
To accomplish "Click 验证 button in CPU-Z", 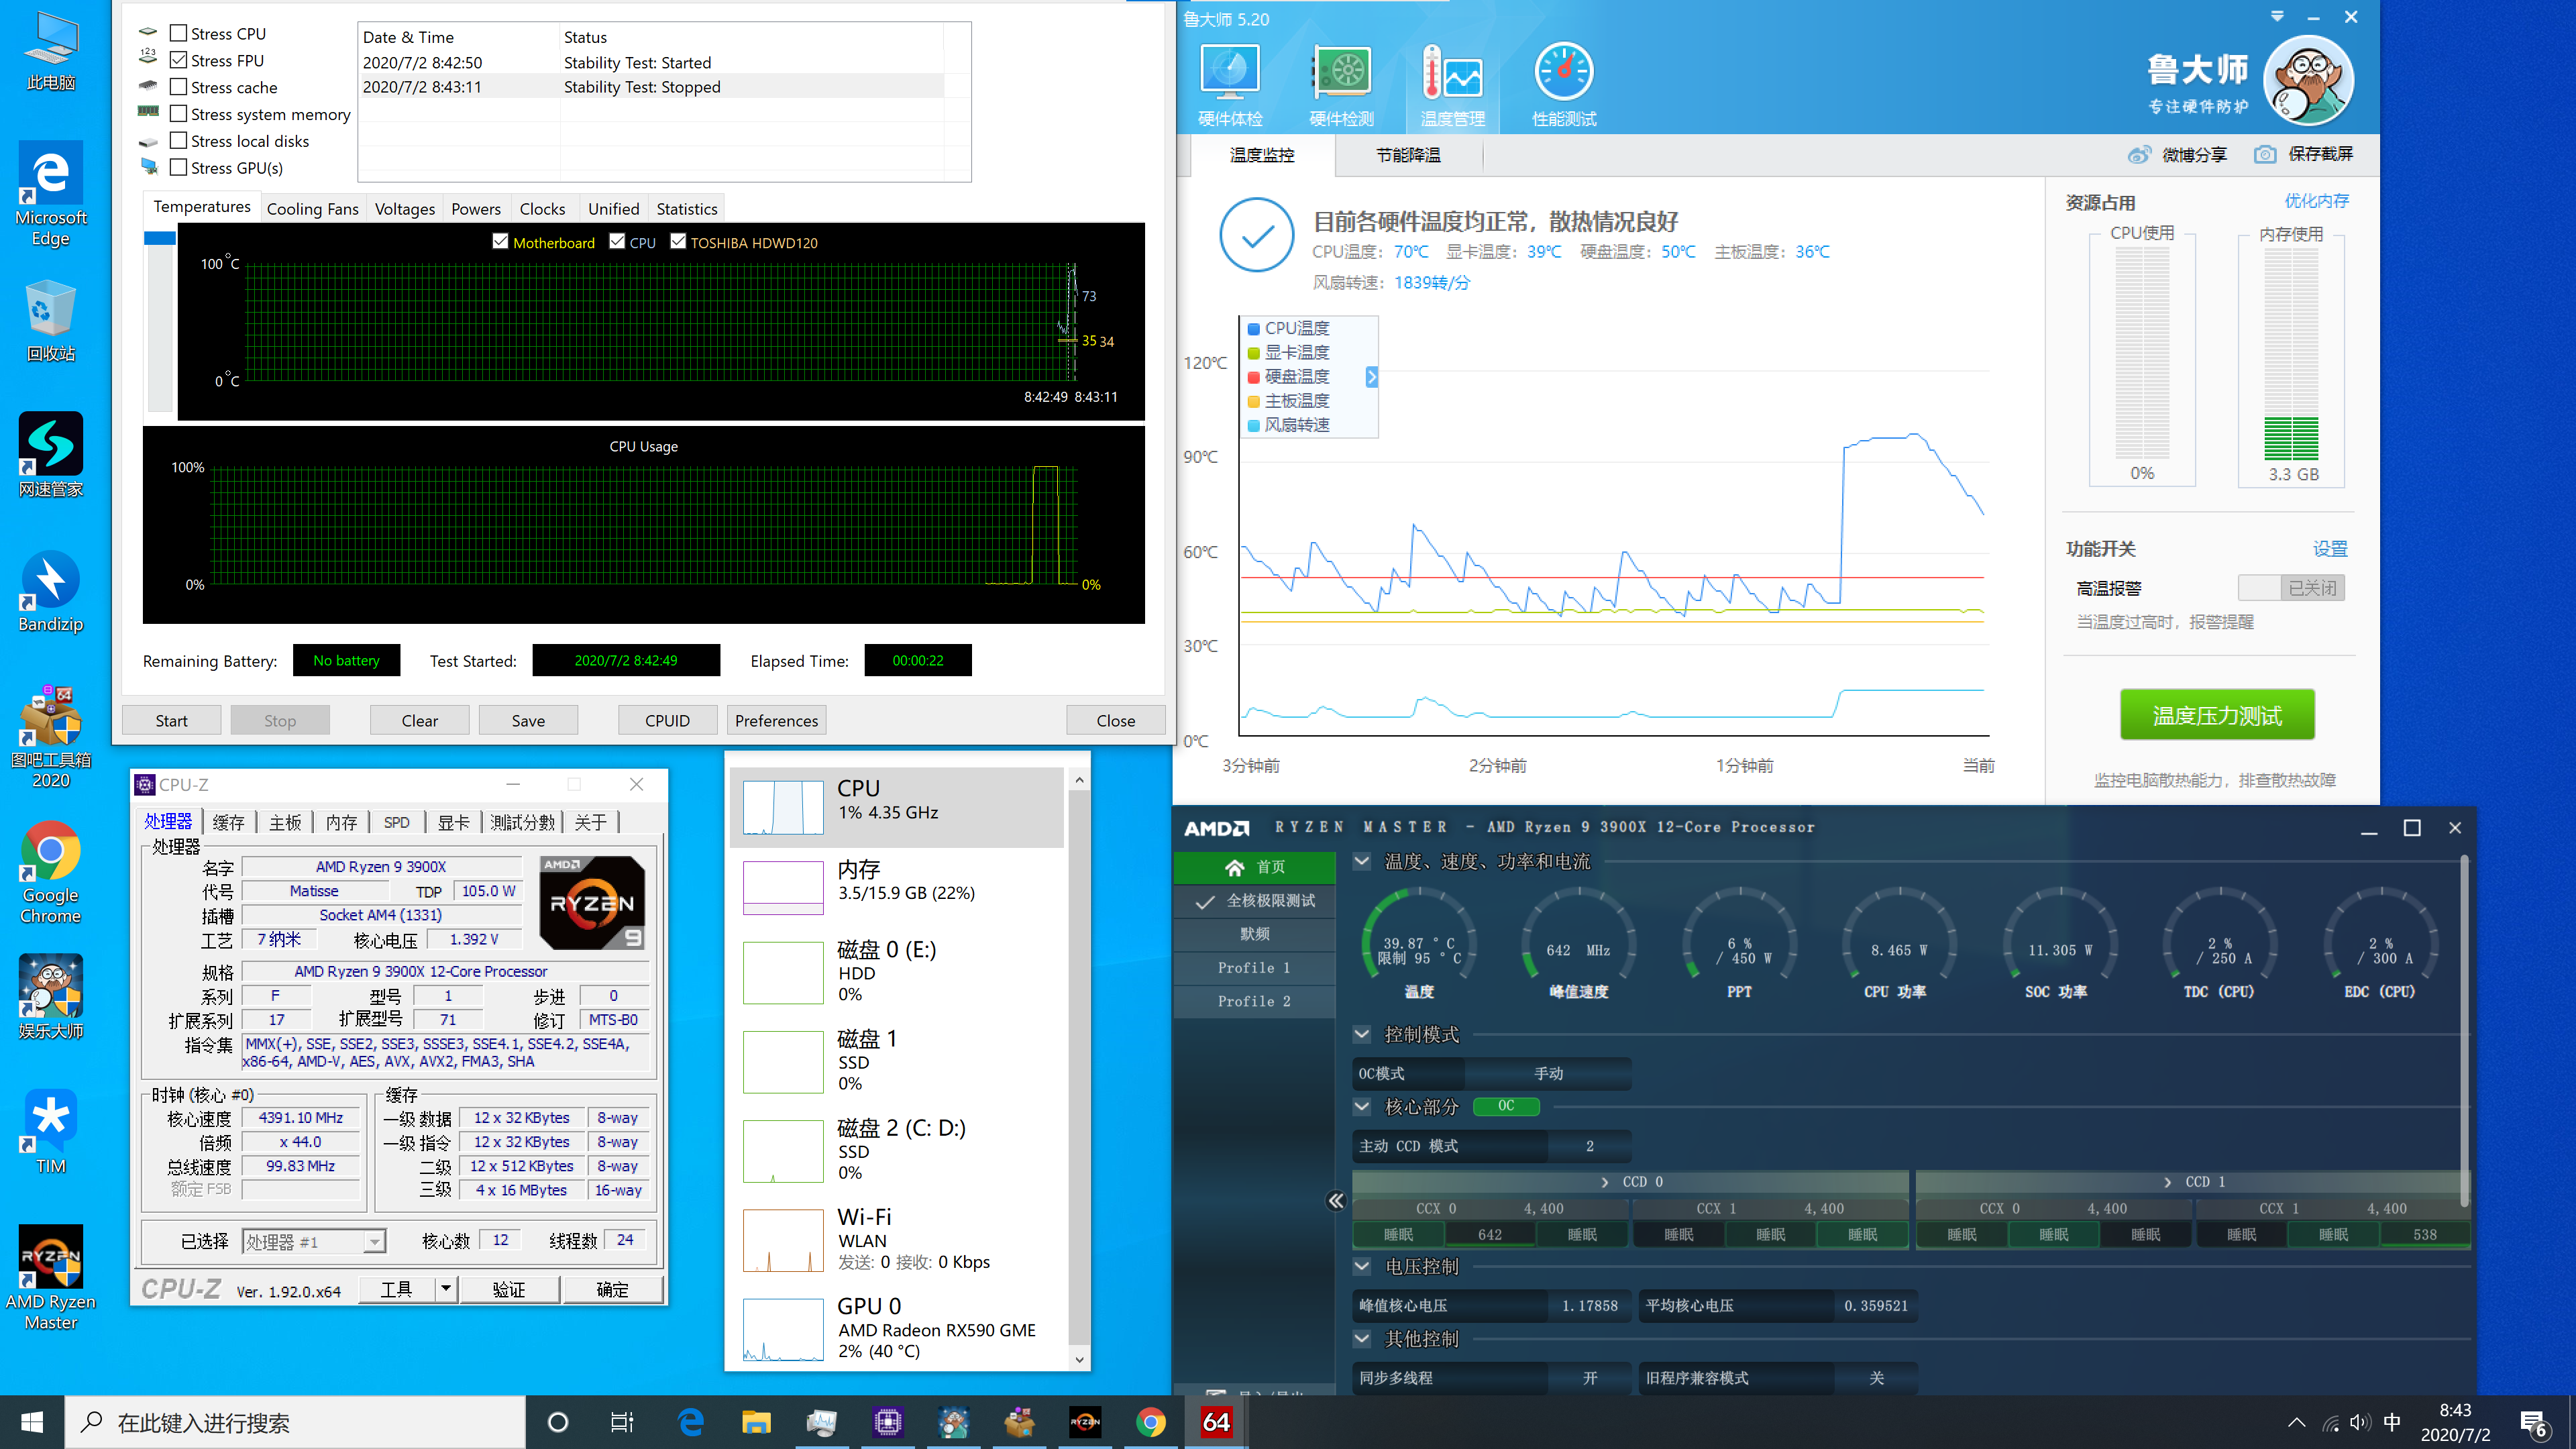I will tap(509, 1289).
